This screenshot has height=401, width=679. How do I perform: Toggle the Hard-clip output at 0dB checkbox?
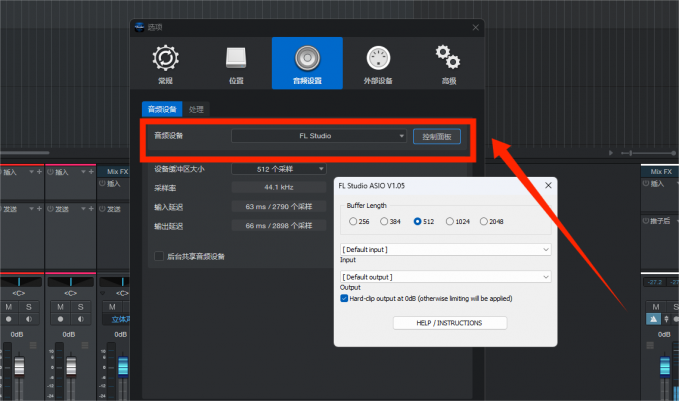344,298
